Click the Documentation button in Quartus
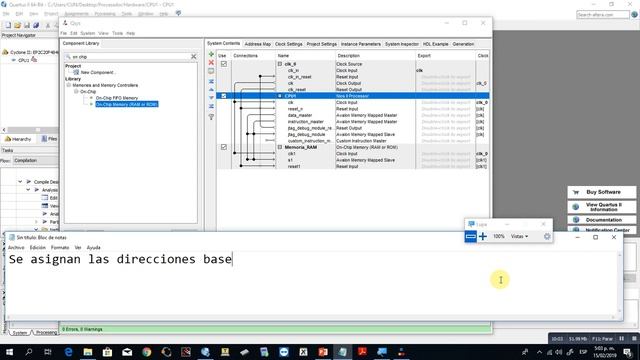The image size is (640, 360). coord(602,220)
